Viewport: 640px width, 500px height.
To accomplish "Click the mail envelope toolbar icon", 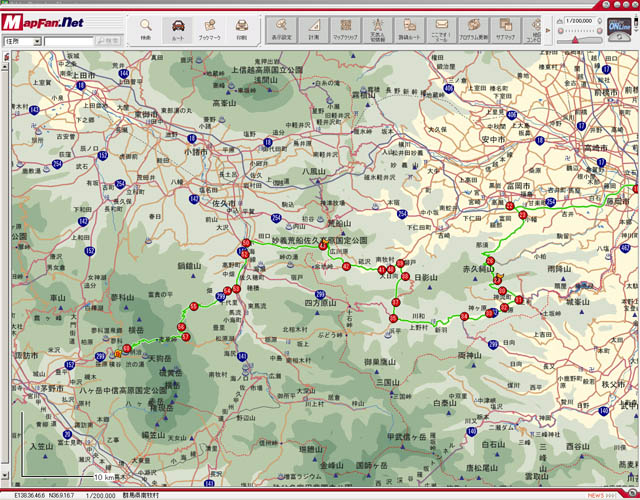I will 441,27.
